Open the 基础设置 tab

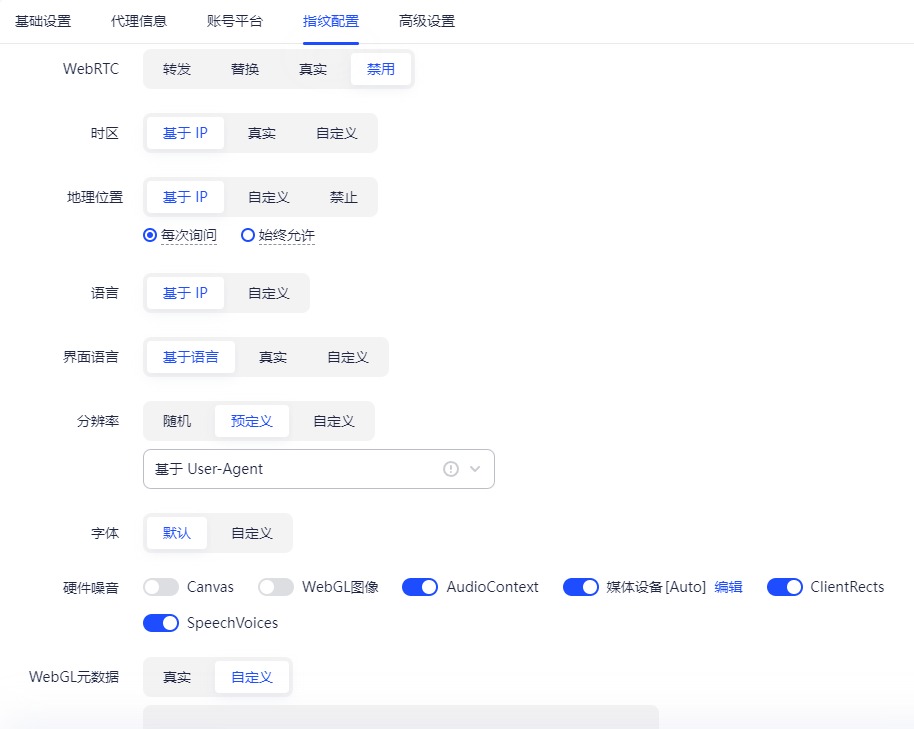[43, 21]
